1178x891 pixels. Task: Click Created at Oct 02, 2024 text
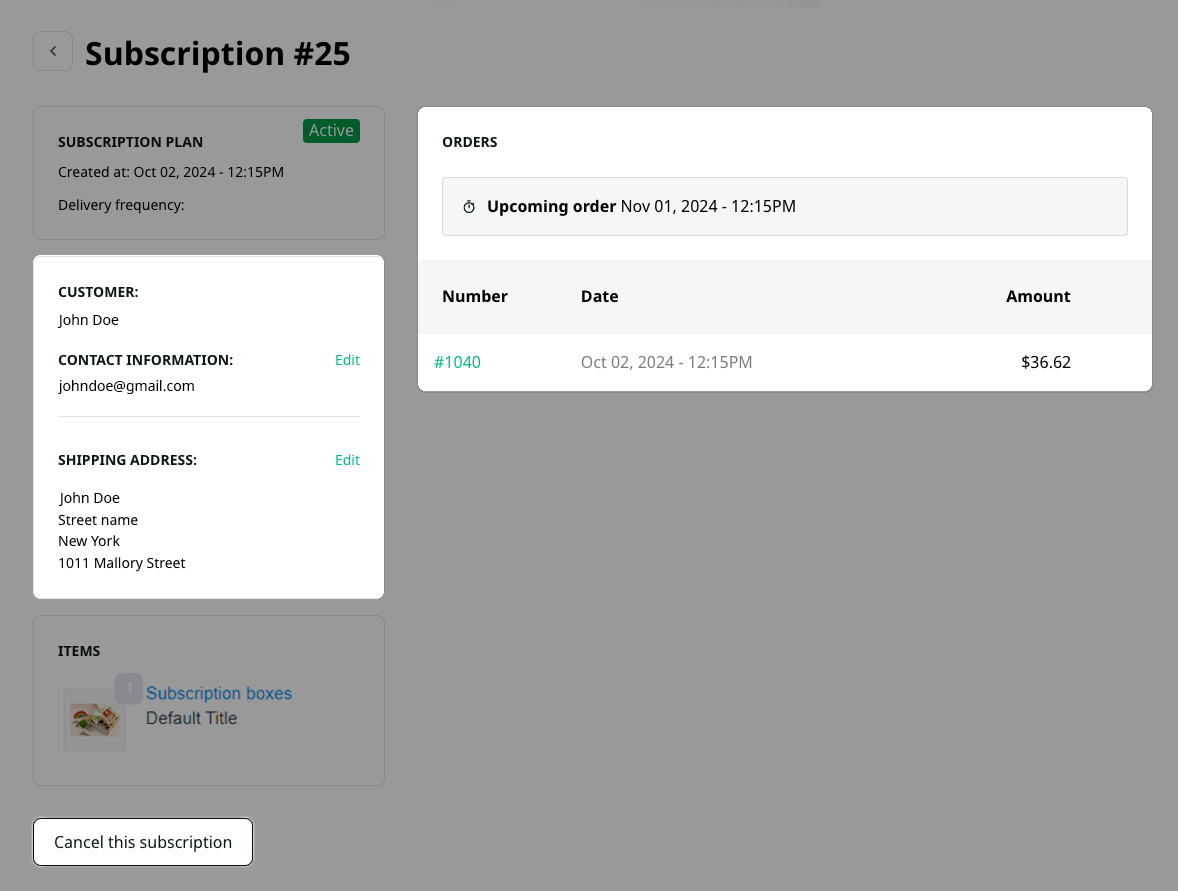171,172
